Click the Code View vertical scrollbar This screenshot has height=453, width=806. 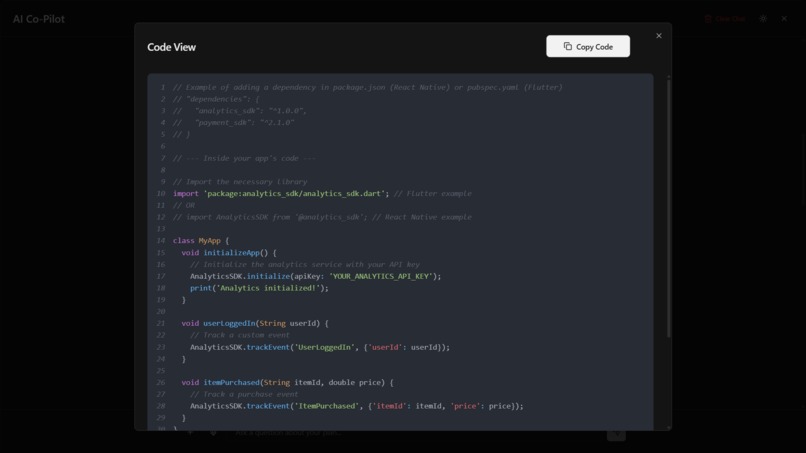point(668,208)
